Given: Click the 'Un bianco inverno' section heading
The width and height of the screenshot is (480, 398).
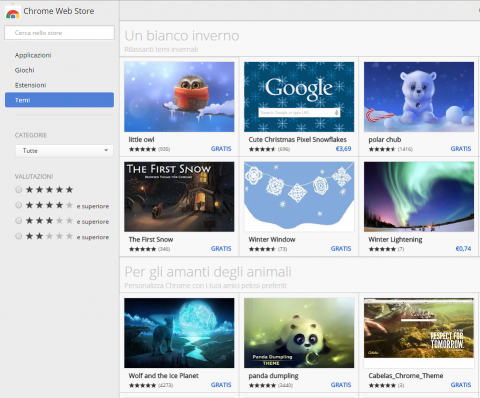Looking at the screenshot, I should coord(182,36).
